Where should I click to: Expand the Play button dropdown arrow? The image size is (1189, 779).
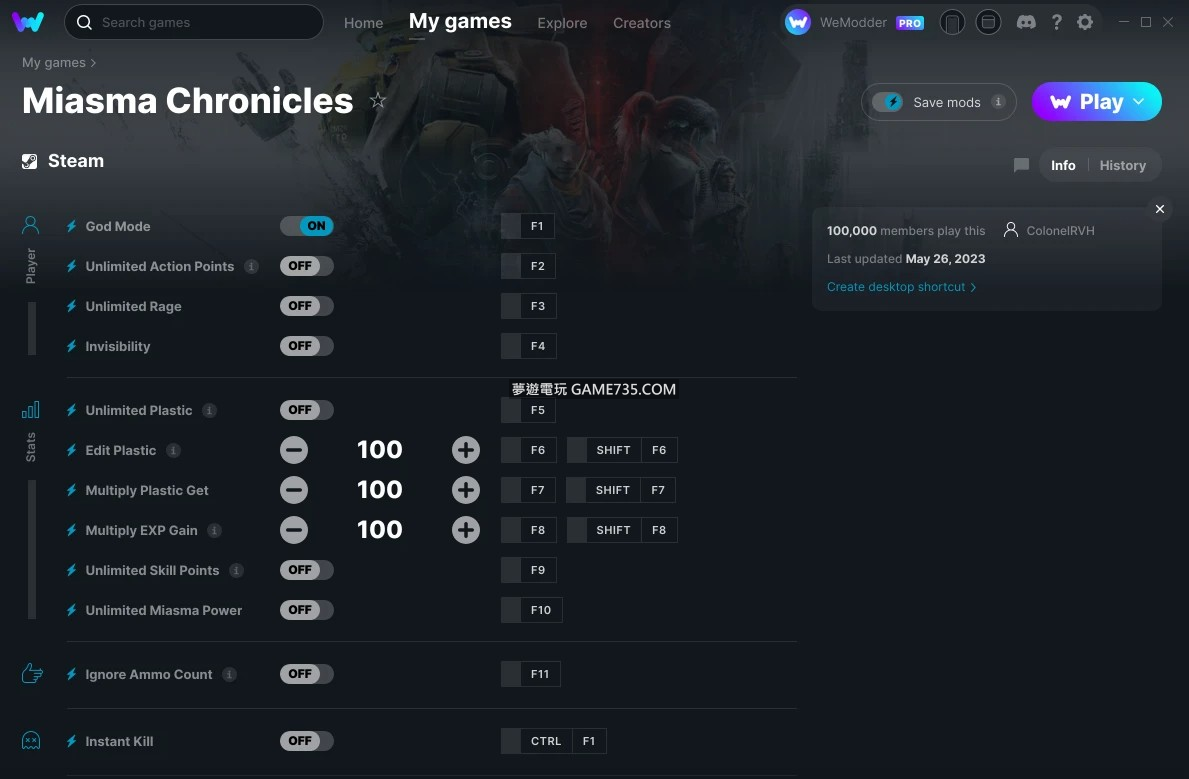1139,102
